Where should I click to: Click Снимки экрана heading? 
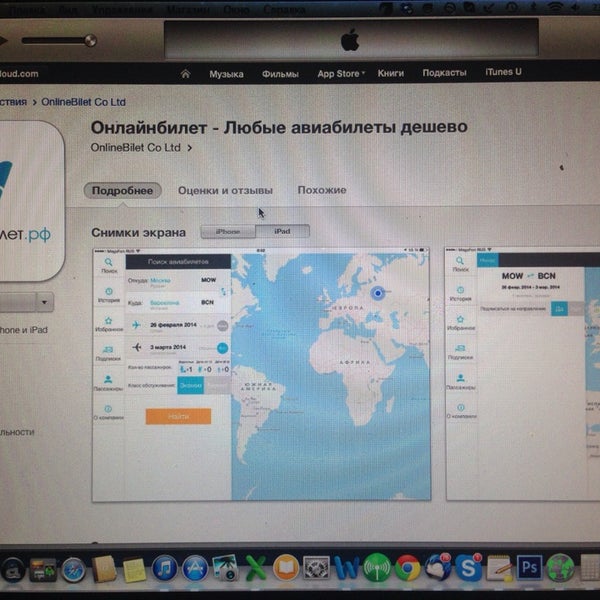(x=139, y=233)
